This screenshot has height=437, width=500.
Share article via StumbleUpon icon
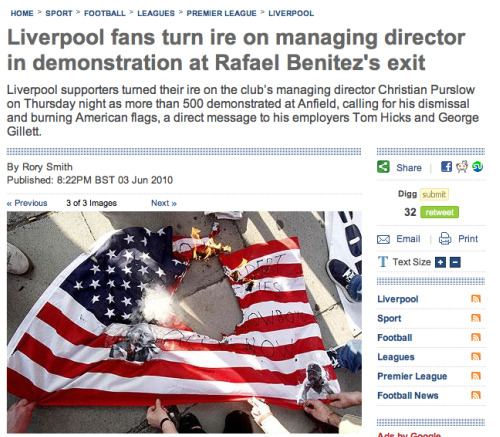point(478,166)
